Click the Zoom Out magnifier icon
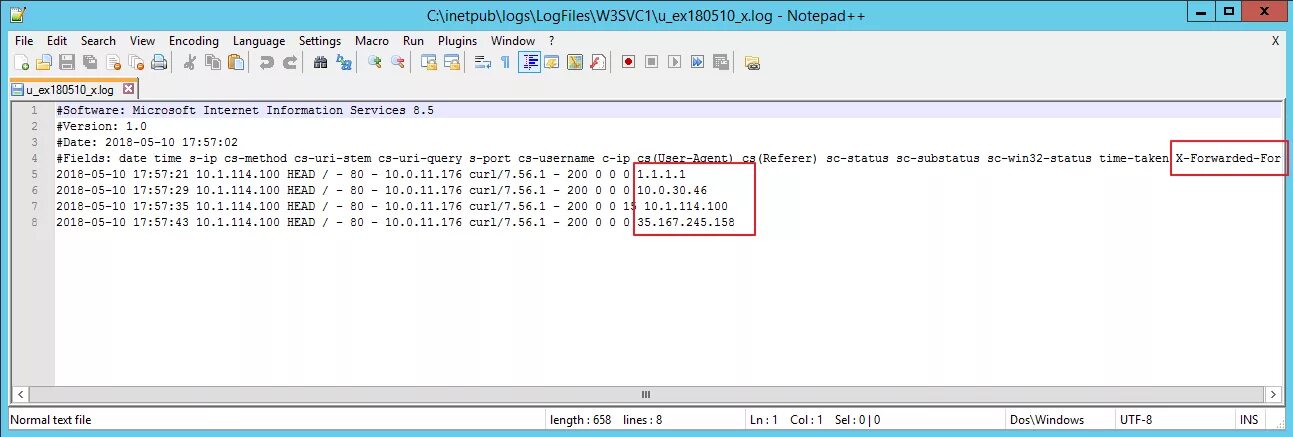 point(397,62)
